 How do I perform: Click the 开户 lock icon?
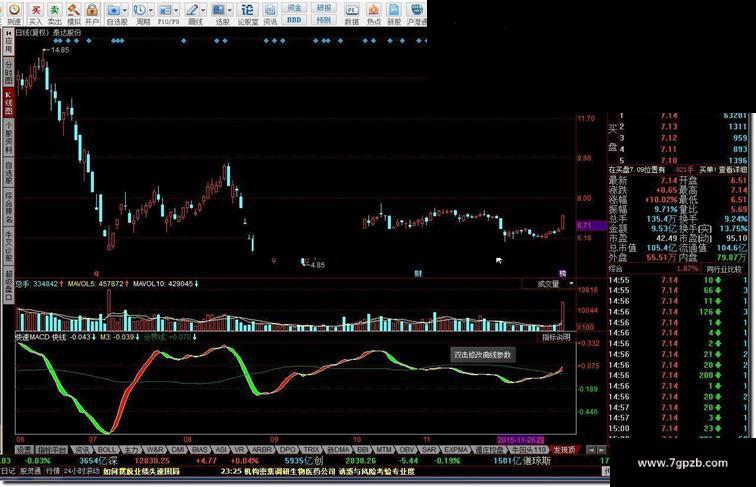coord(92,10)
